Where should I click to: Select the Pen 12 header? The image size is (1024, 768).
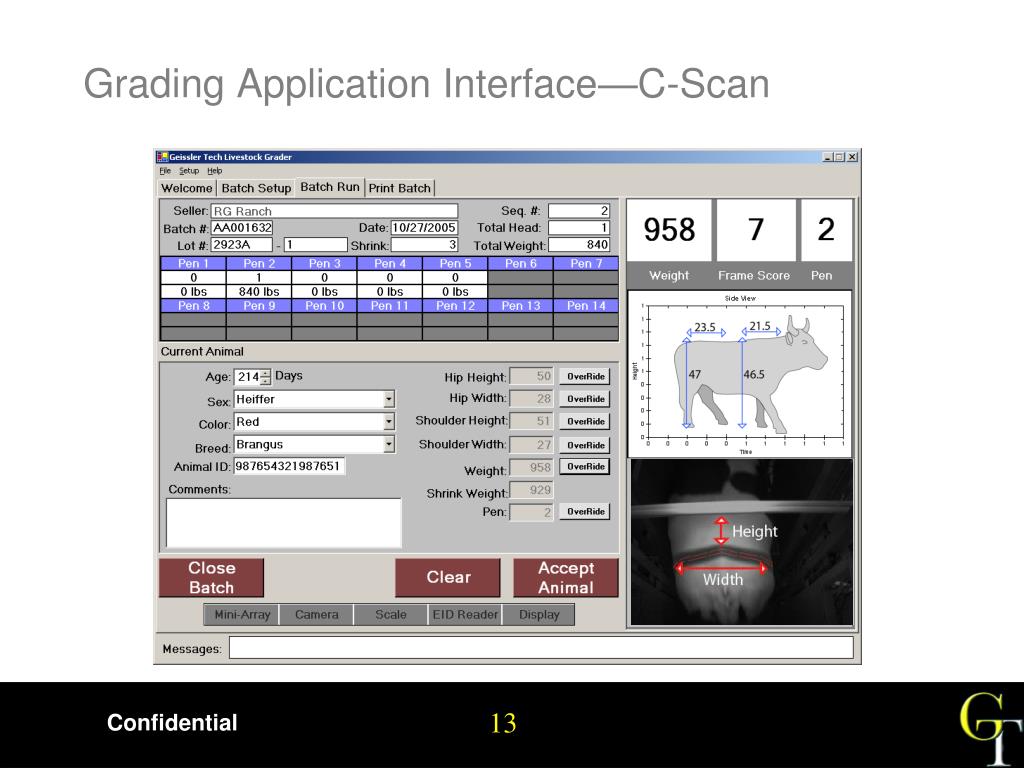coord(455,306)
